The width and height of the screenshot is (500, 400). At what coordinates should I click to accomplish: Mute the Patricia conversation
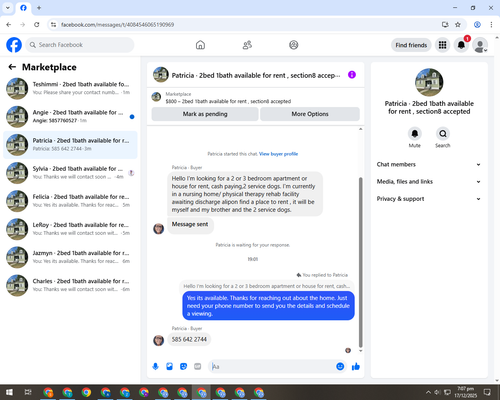[415, 134]
